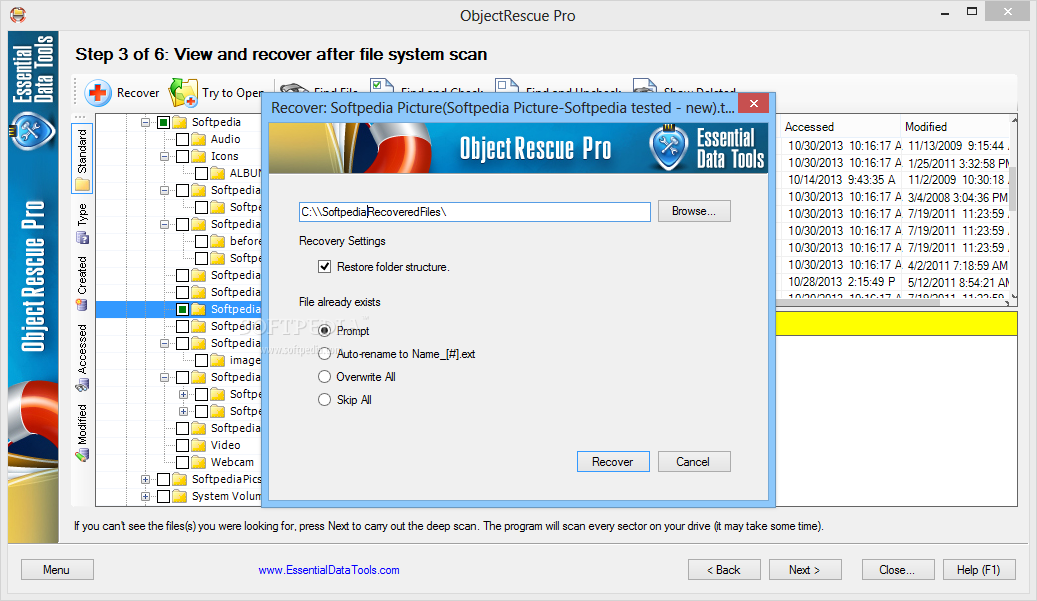Select the cell '4/2/2011 7:18:59 AM'
1037x601 pixels.
(958, 265)
